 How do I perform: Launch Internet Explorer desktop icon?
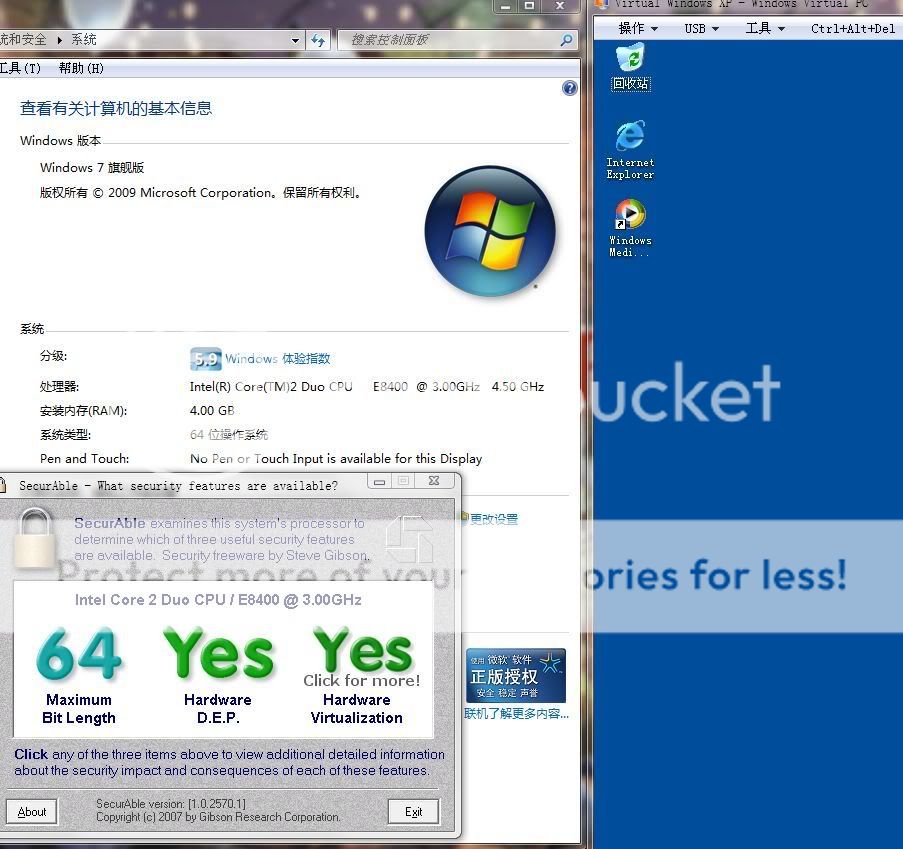pyautogui.click(x=630, y=150)
